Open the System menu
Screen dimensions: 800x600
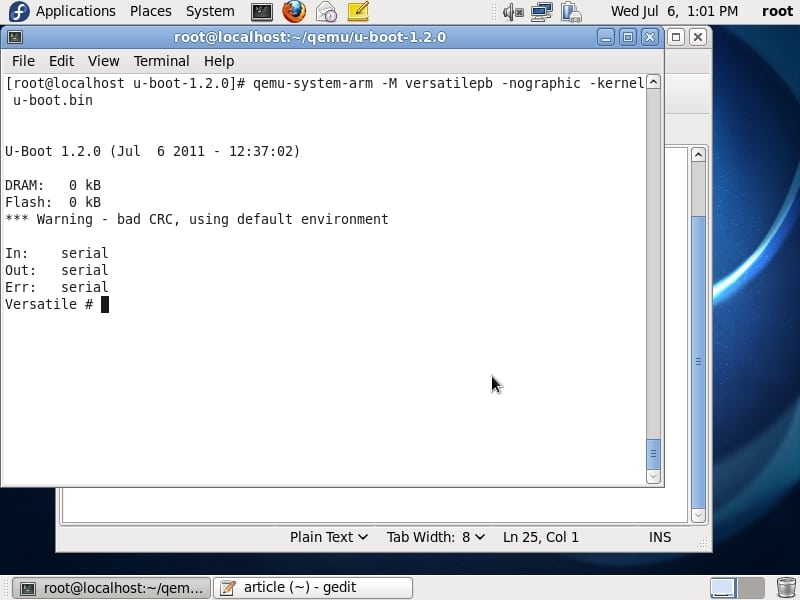[210, 11]
